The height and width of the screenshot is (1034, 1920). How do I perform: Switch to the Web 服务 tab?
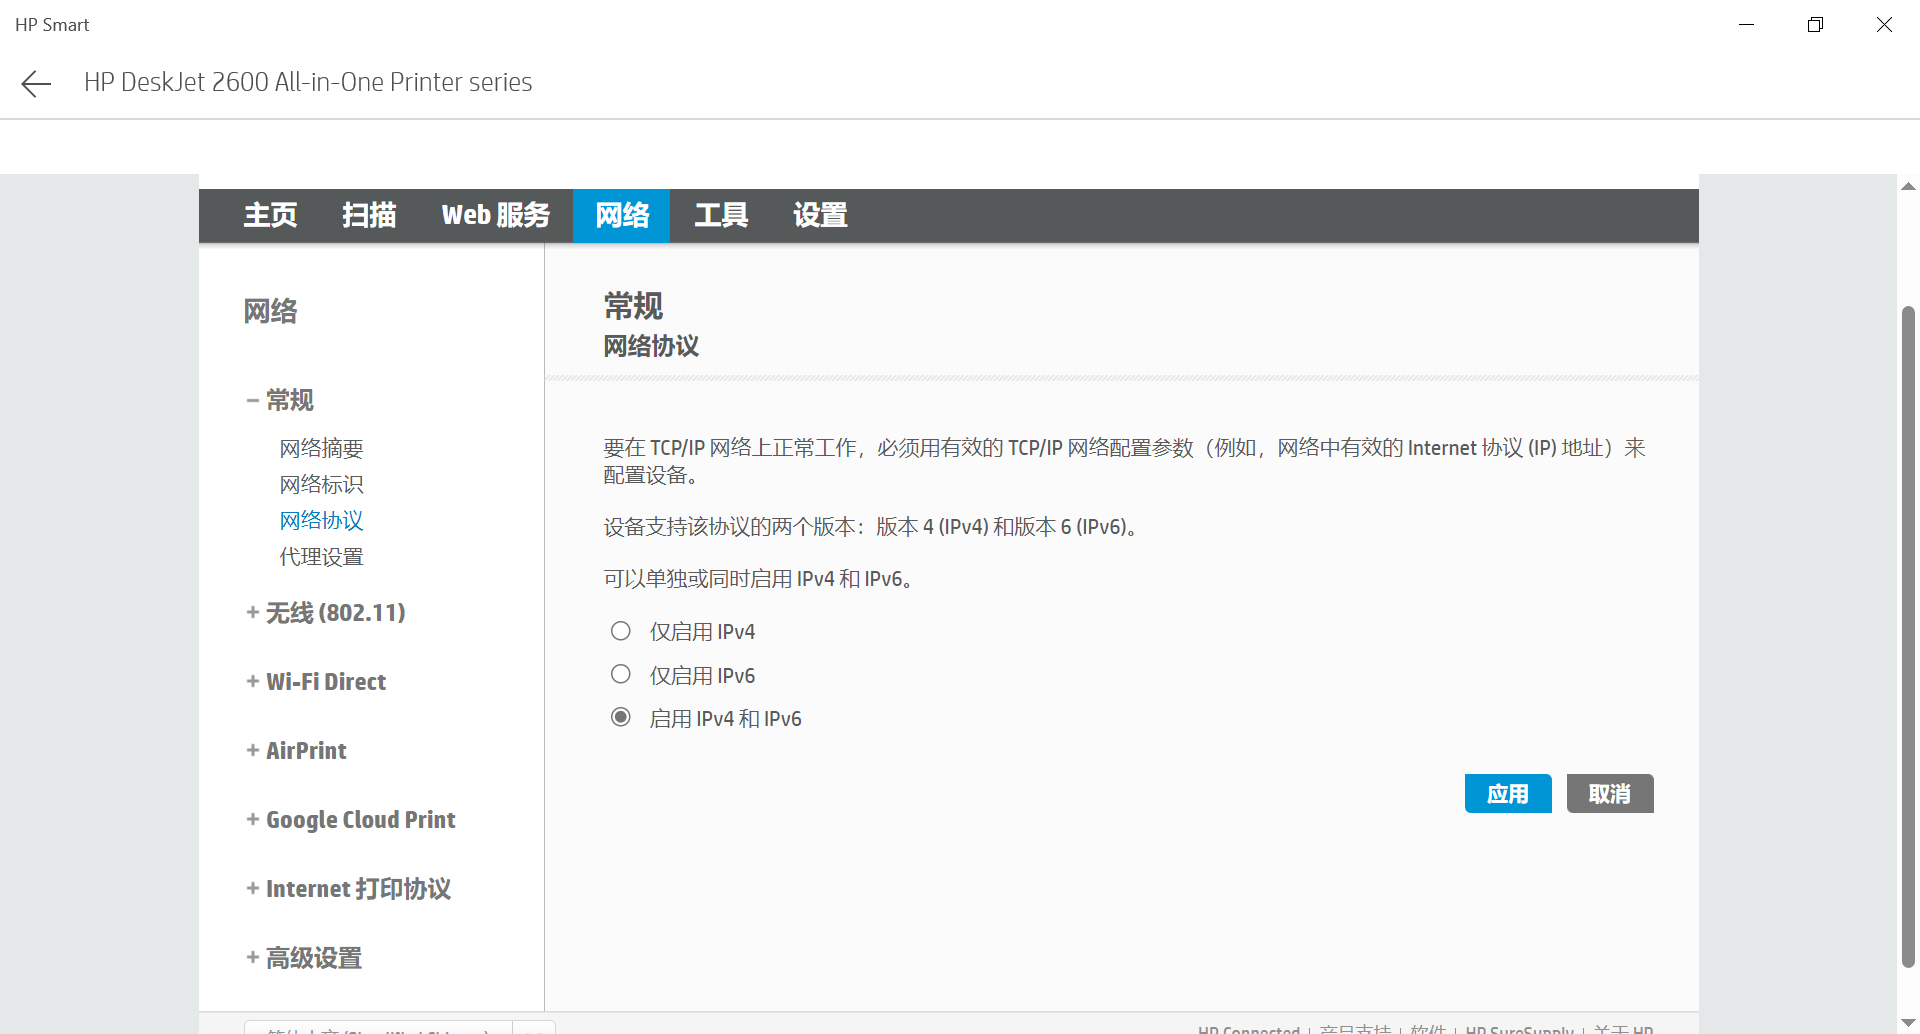pos(495,215)
